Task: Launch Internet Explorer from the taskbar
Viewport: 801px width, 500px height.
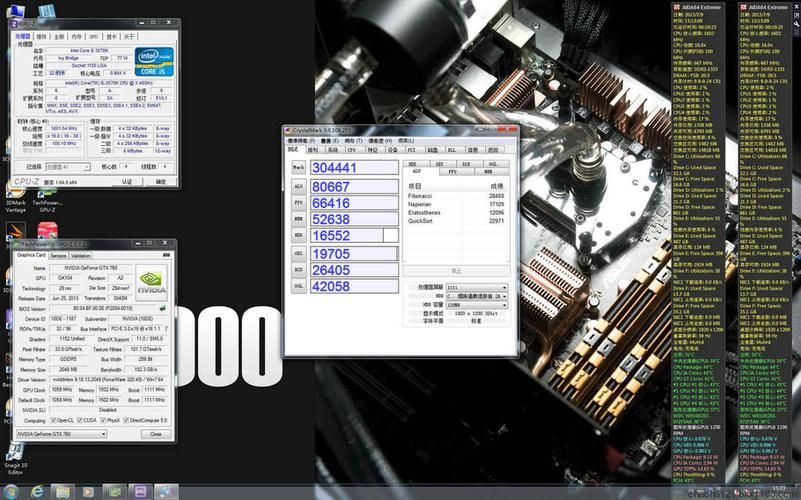Action: (x=37, y=492)
